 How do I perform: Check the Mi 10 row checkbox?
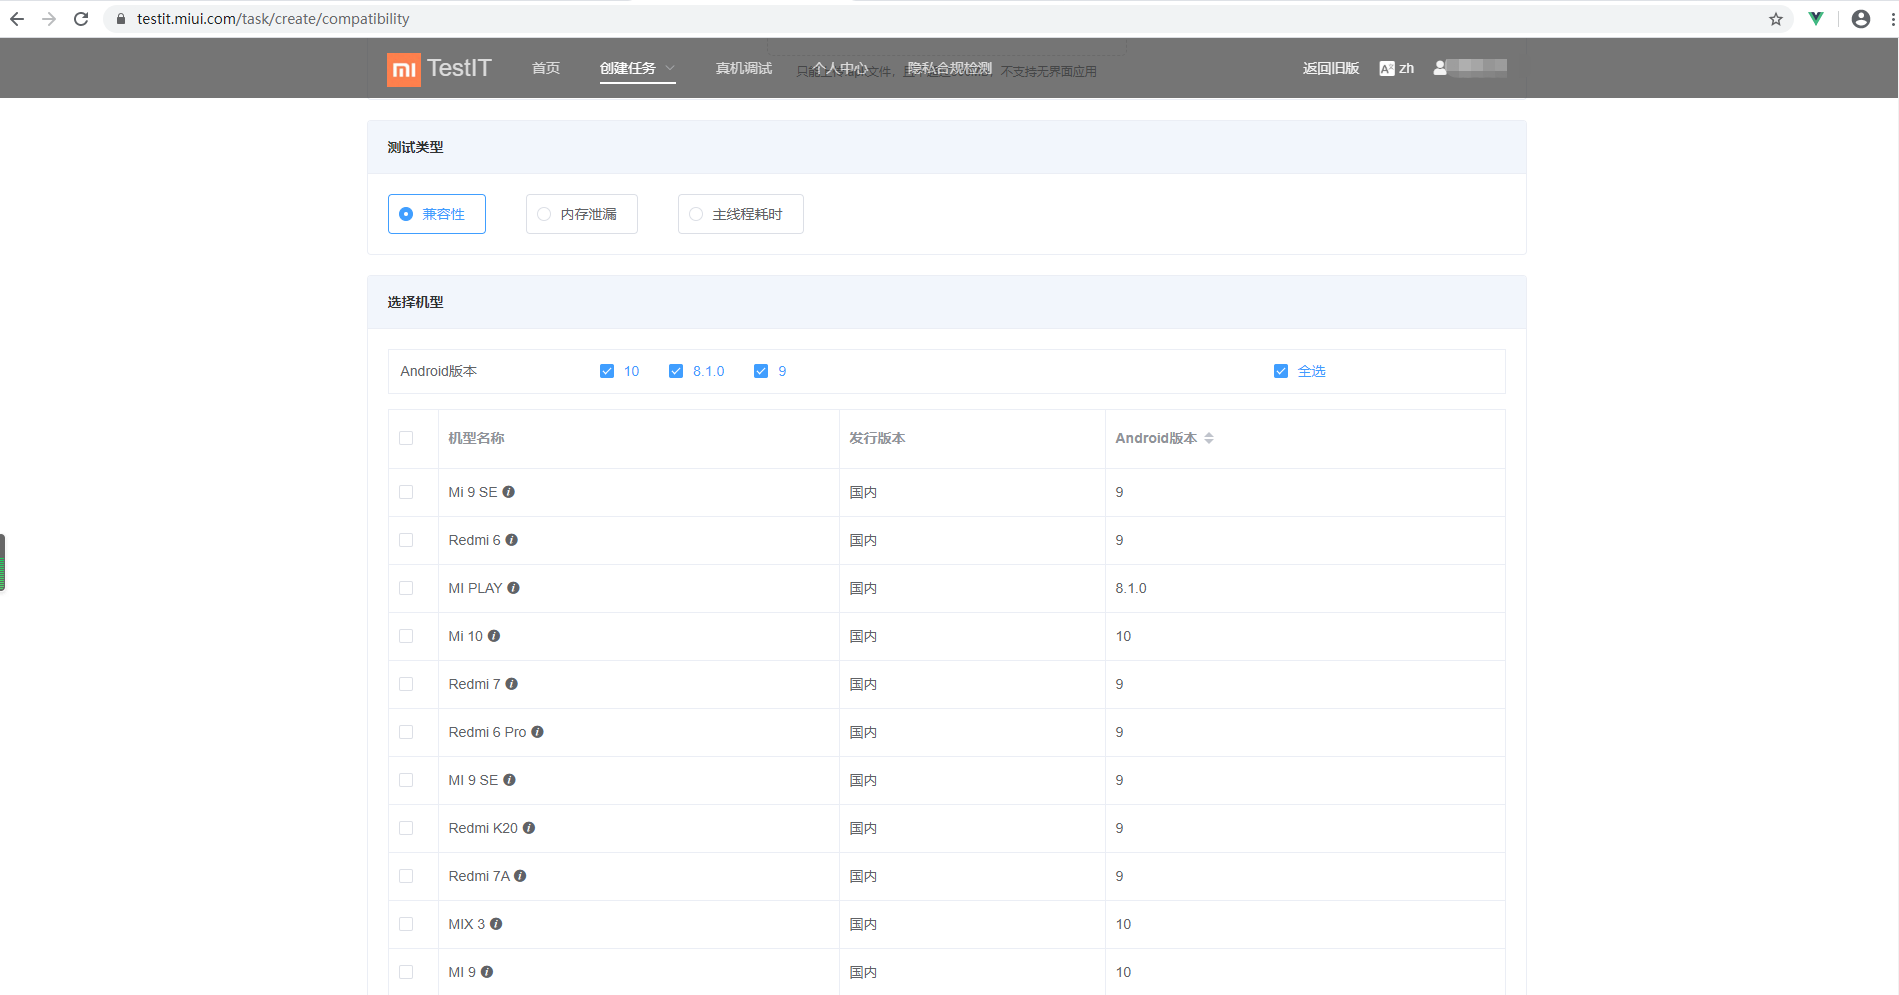(x=406, y=636)
